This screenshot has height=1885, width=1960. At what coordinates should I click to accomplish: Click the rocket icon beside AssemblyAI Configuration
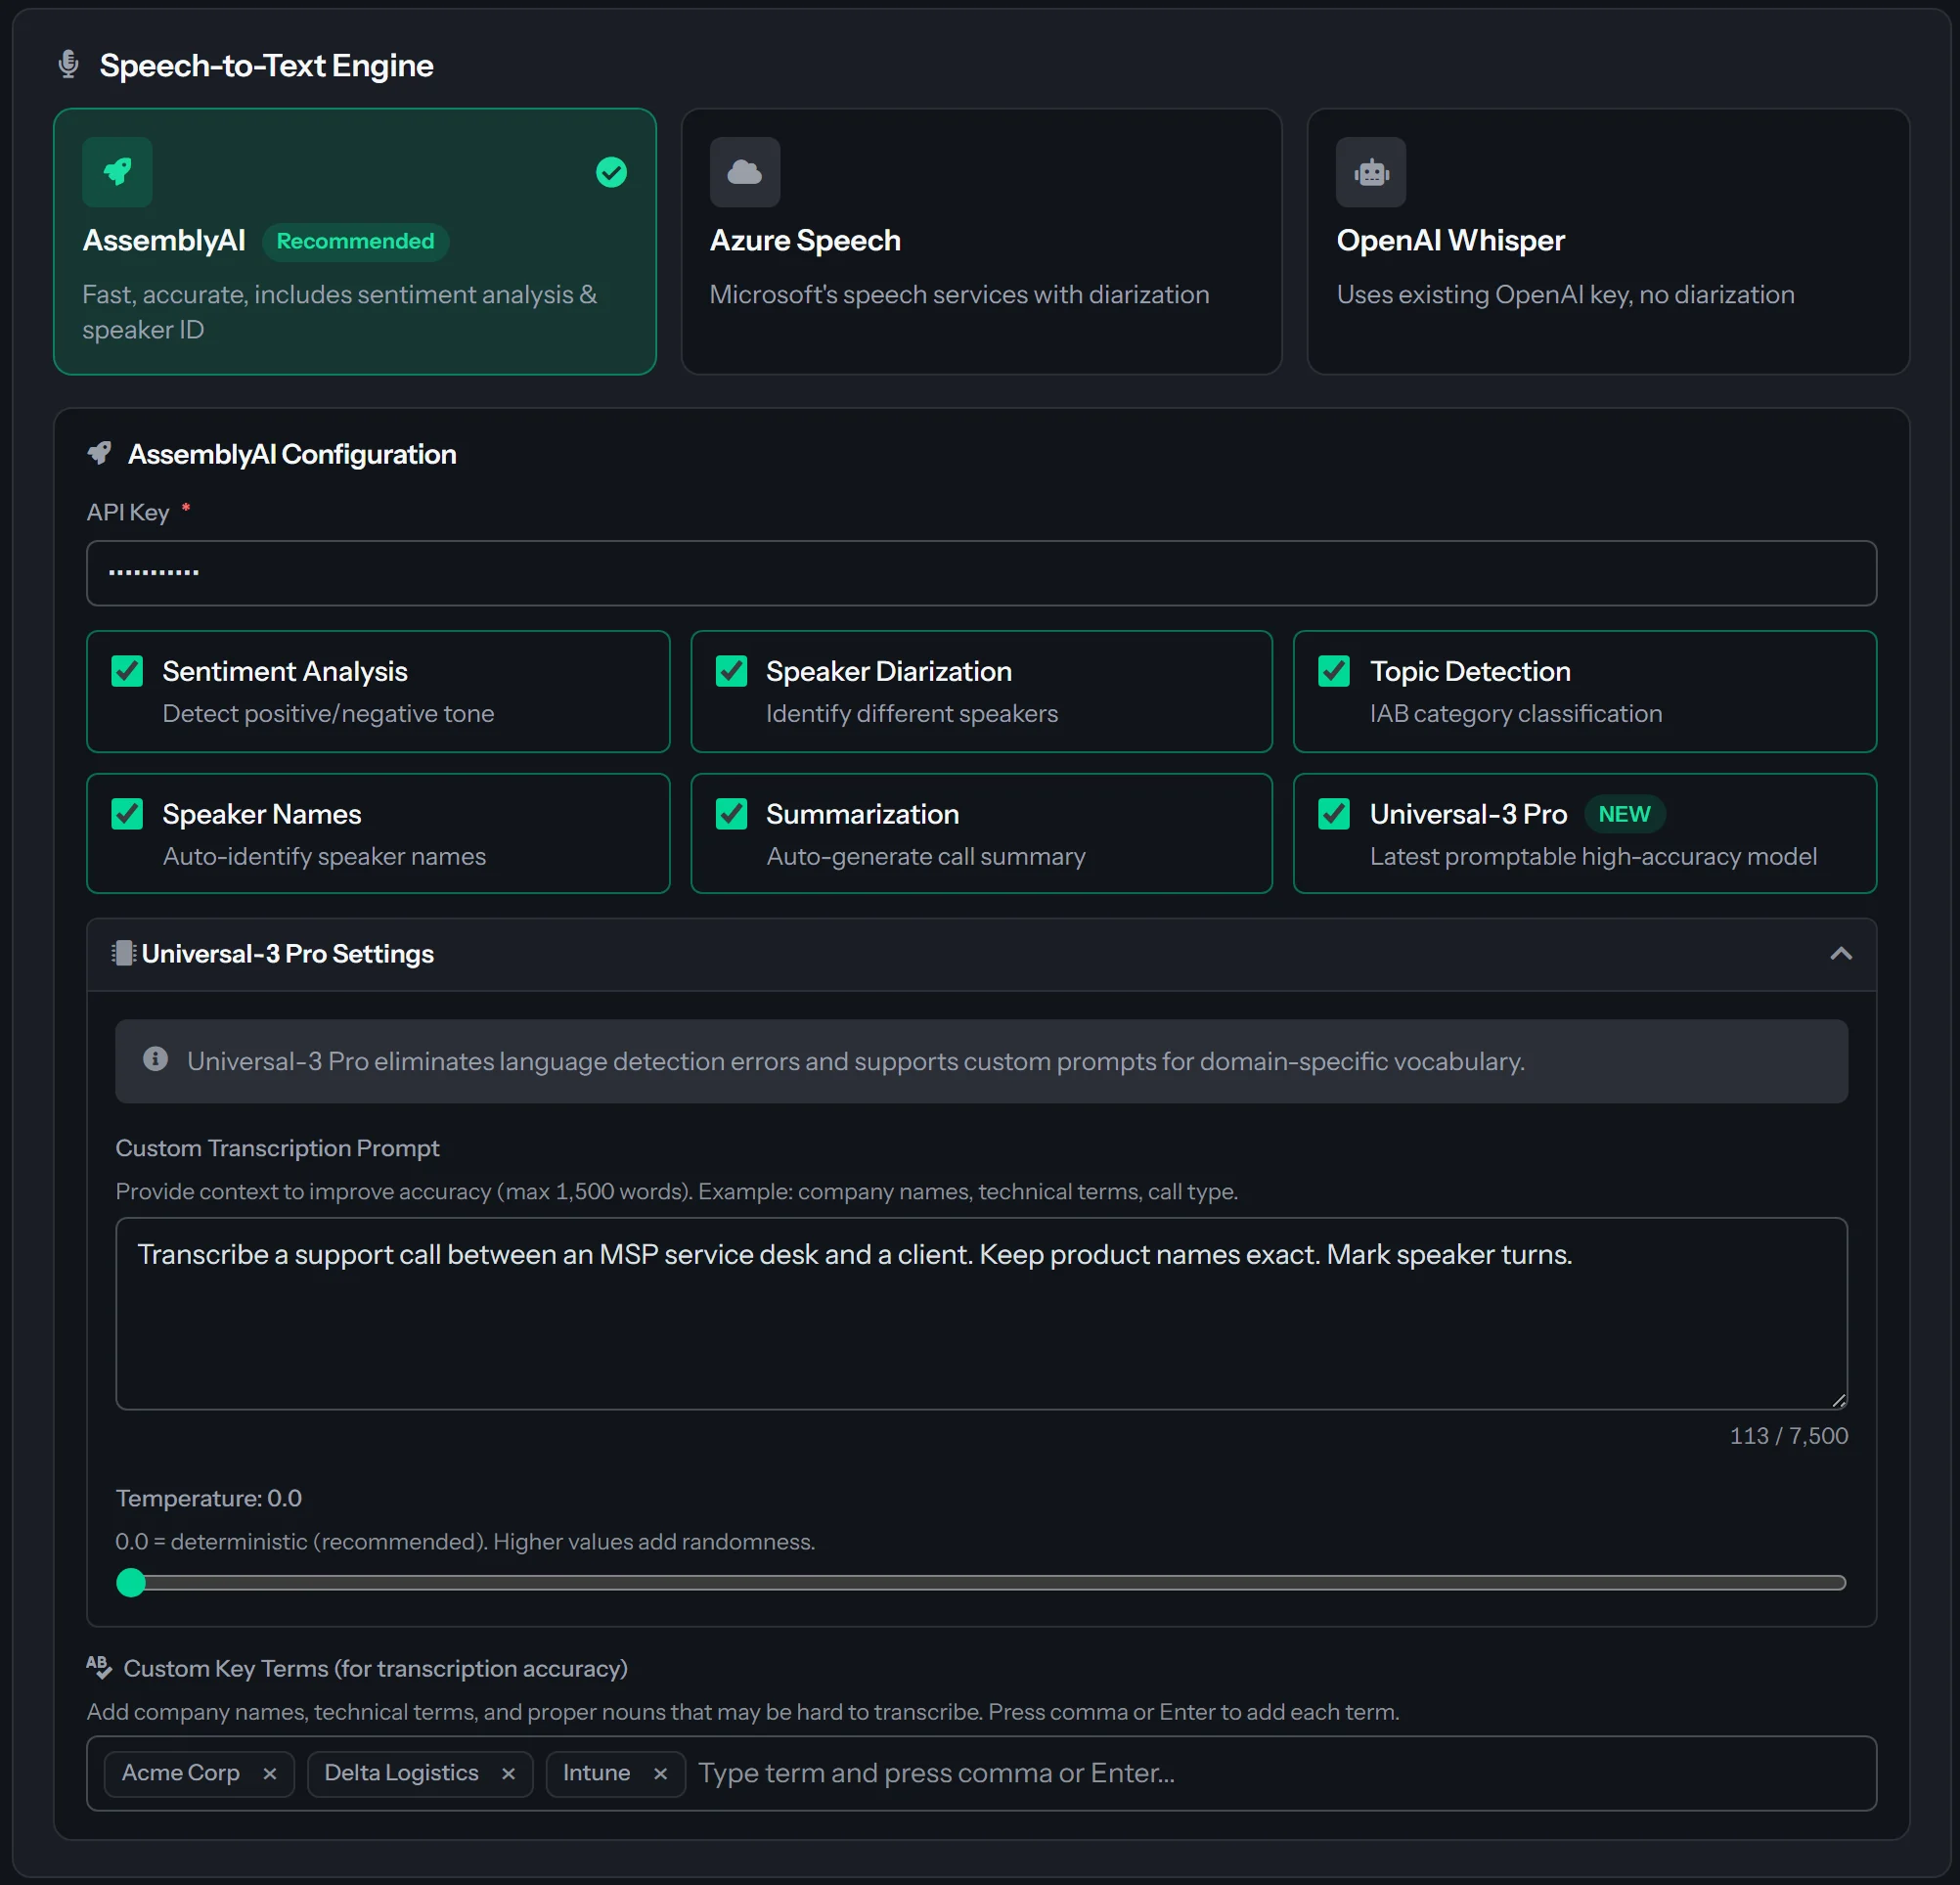[x=99, y=454]
